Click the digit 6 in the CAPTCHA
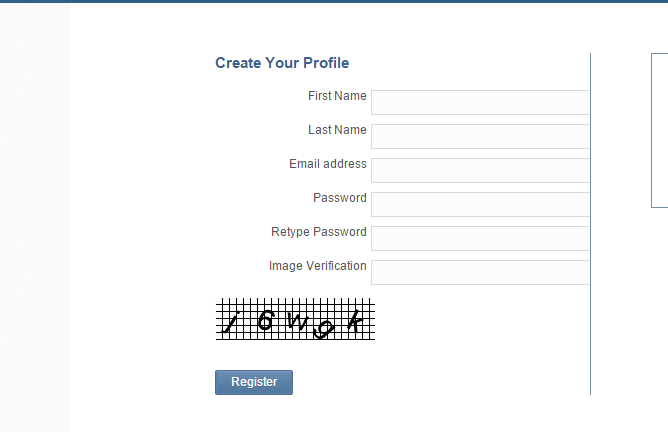 click(x=265, y=320)
